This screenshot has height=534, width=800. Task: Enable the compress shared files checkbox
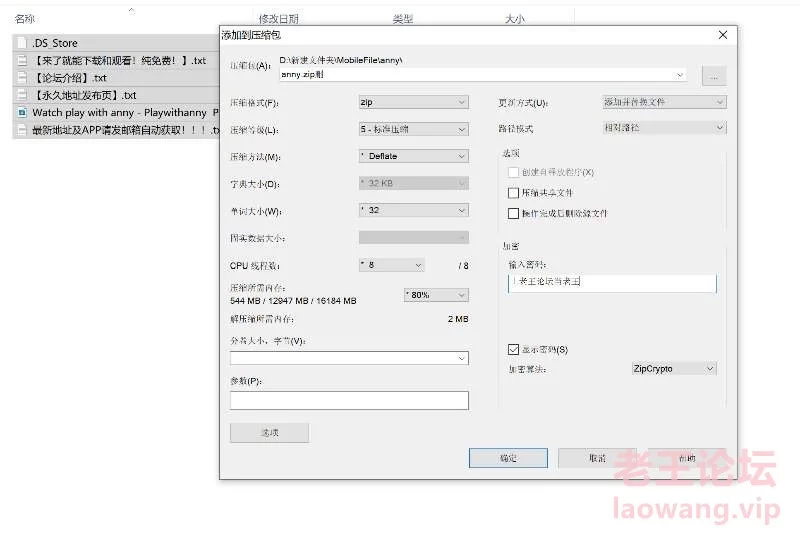513,193
